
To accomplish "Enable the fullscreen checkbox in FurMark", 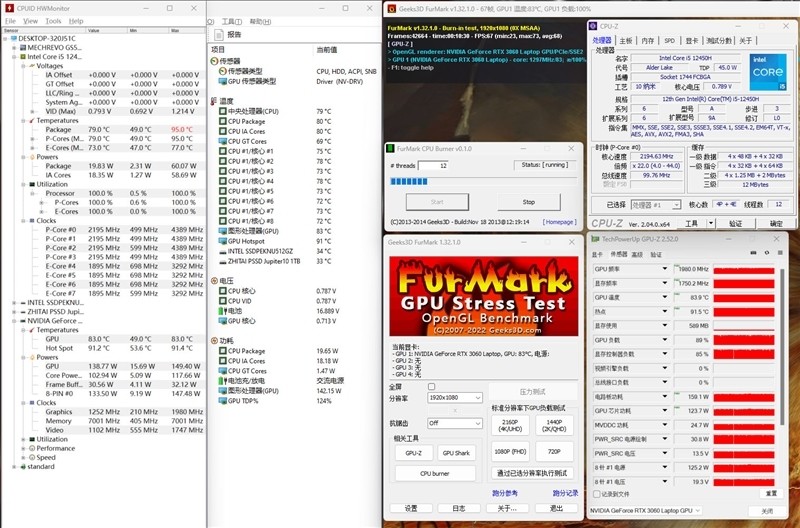I will point(432,386).
